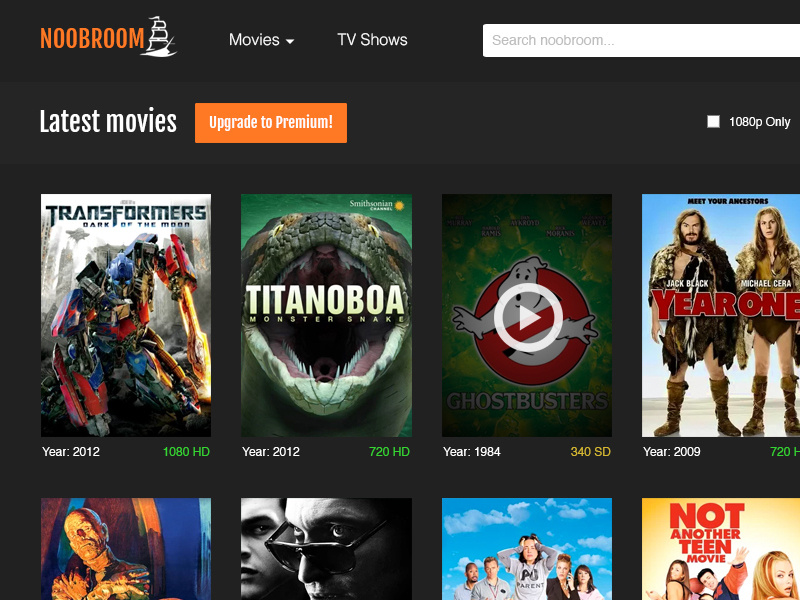Click the Year: 2012 label under Titanoboa
Viewport: 800px width, 600px height.
click(x=271, y=452)
